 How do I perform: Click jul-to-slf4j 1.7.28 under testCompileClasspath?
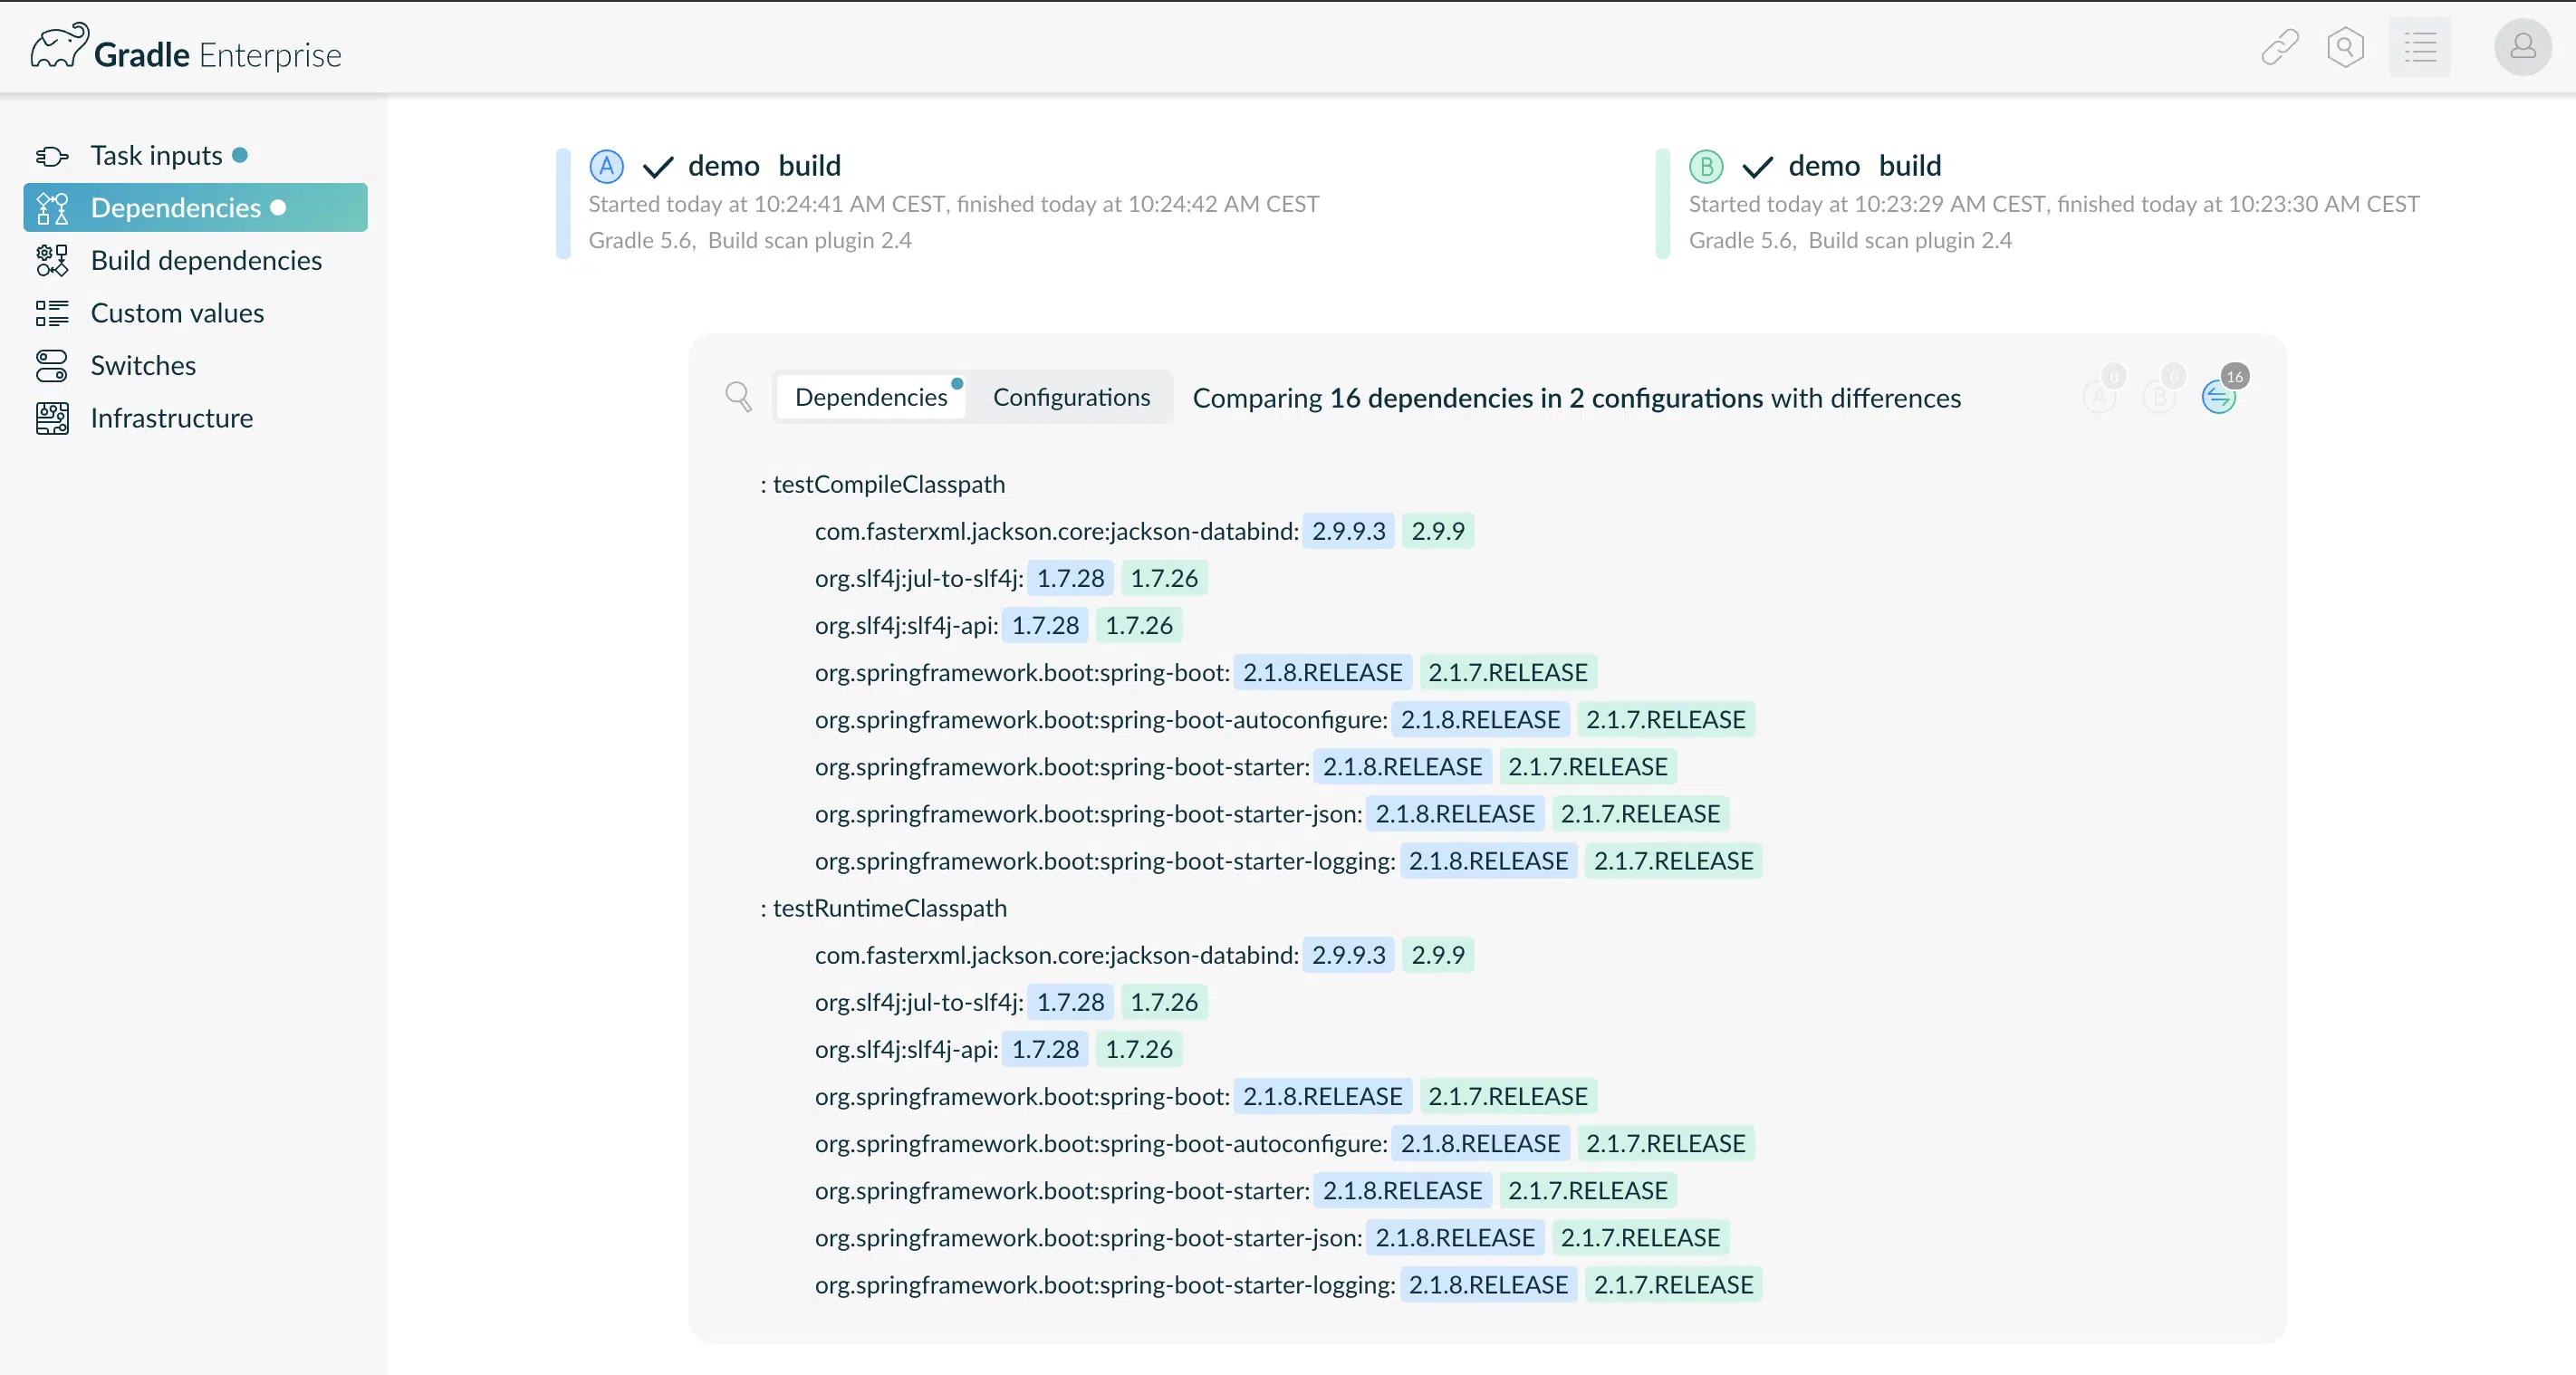click(1070, 578)
